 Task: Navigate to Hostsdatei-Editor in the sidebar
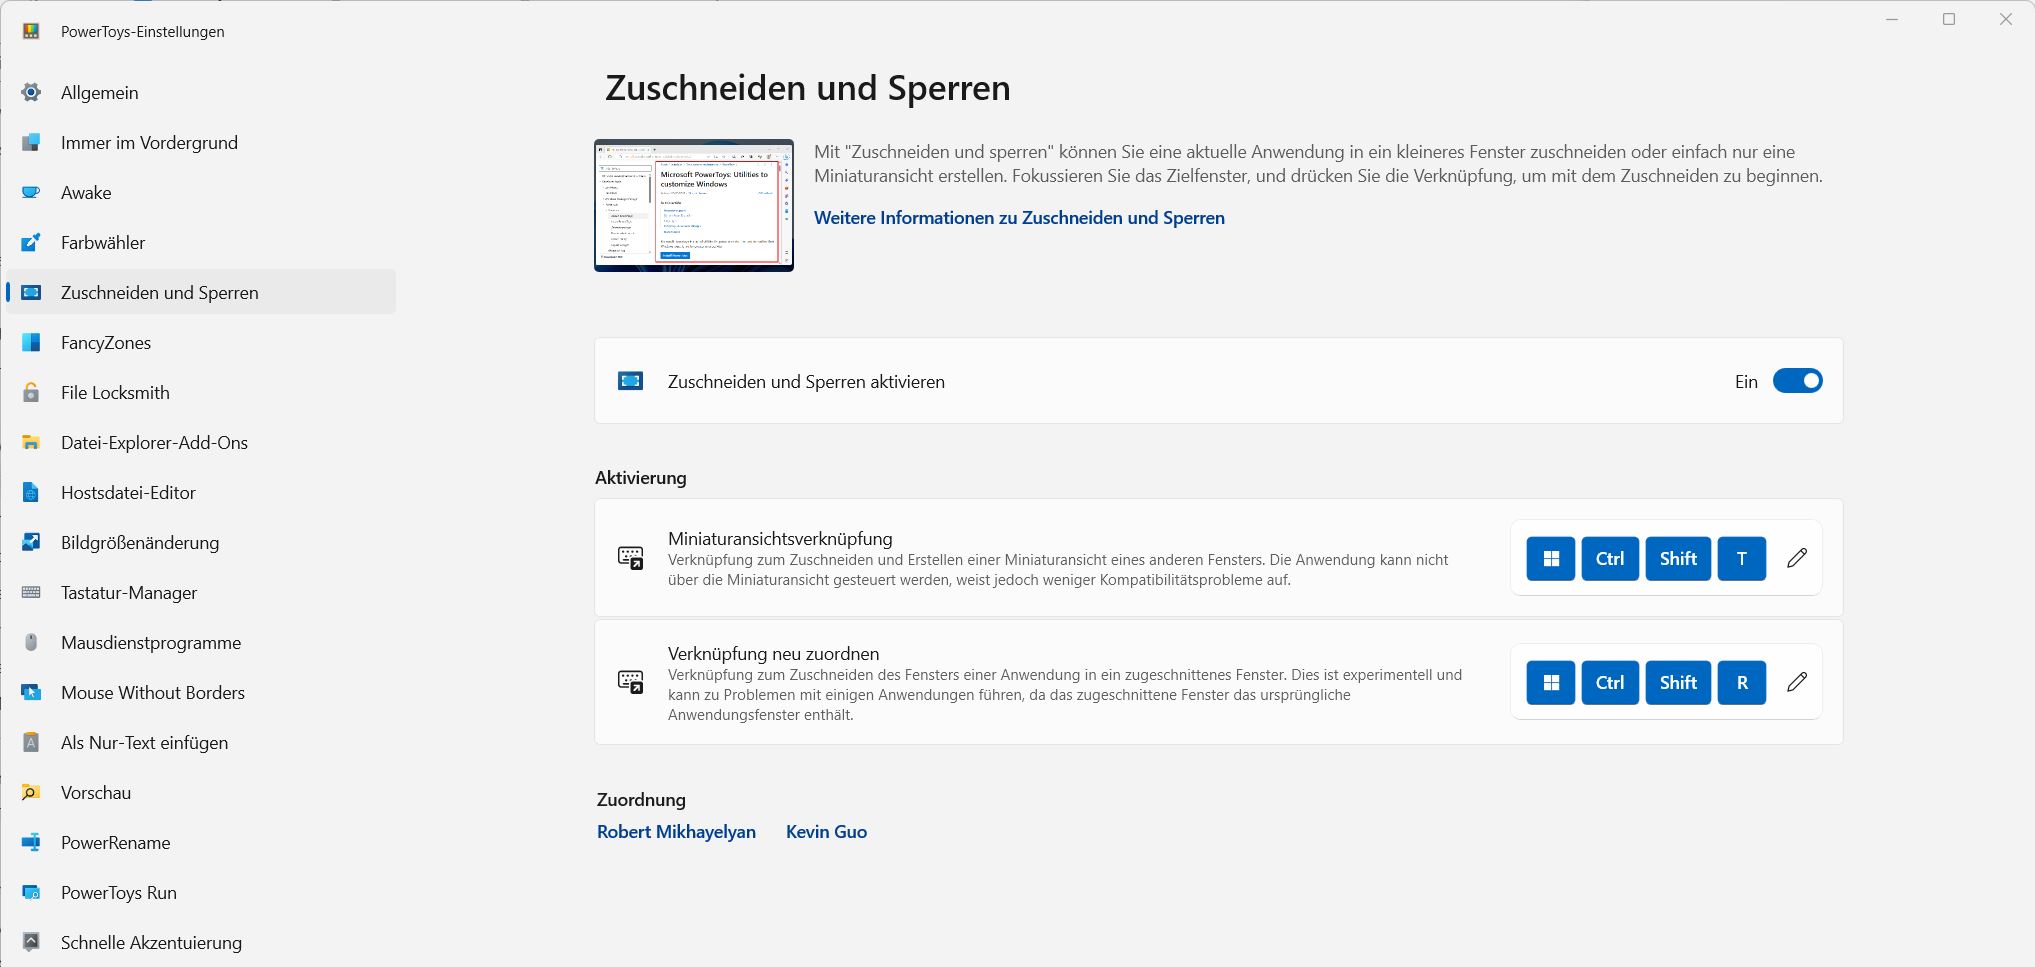coord(201,493)
